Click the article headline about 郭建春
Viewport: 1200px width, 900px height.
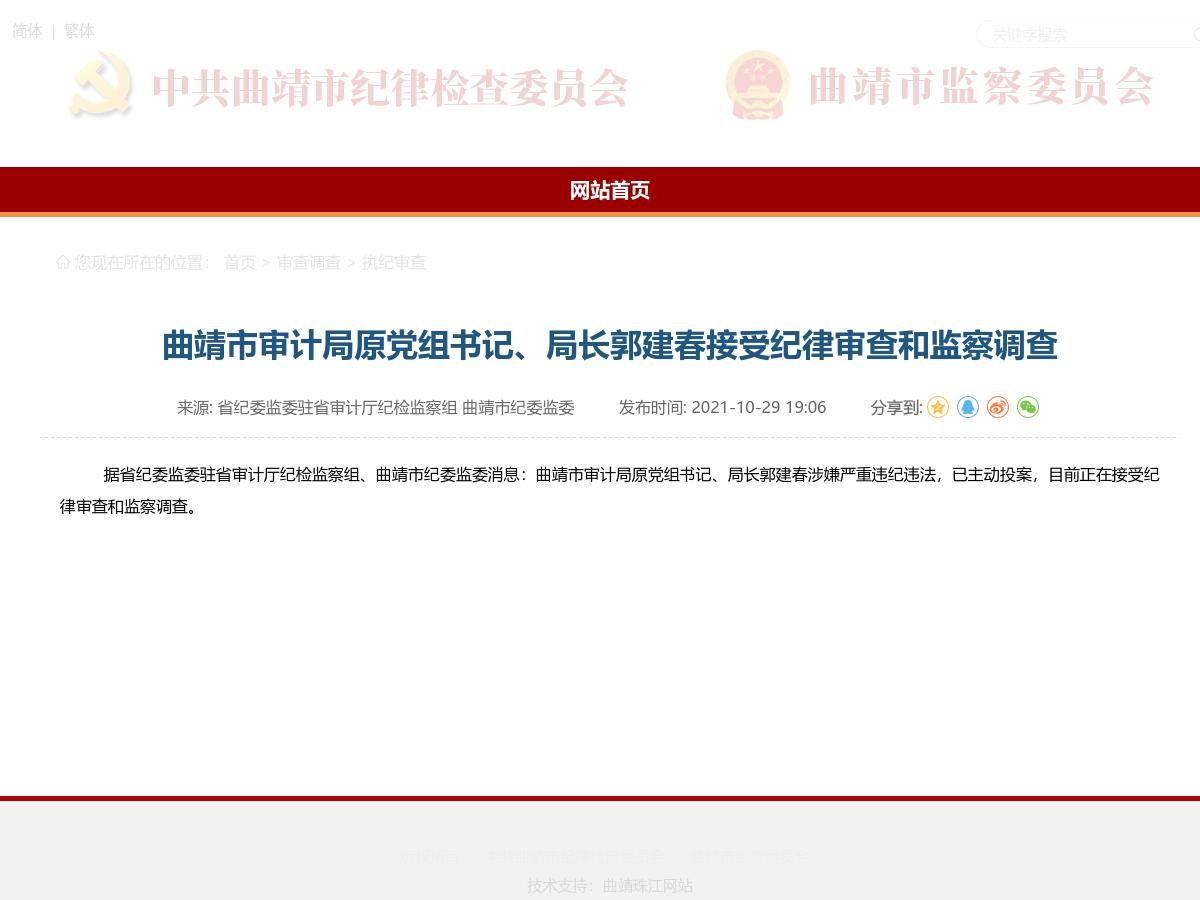pos(610,345)
